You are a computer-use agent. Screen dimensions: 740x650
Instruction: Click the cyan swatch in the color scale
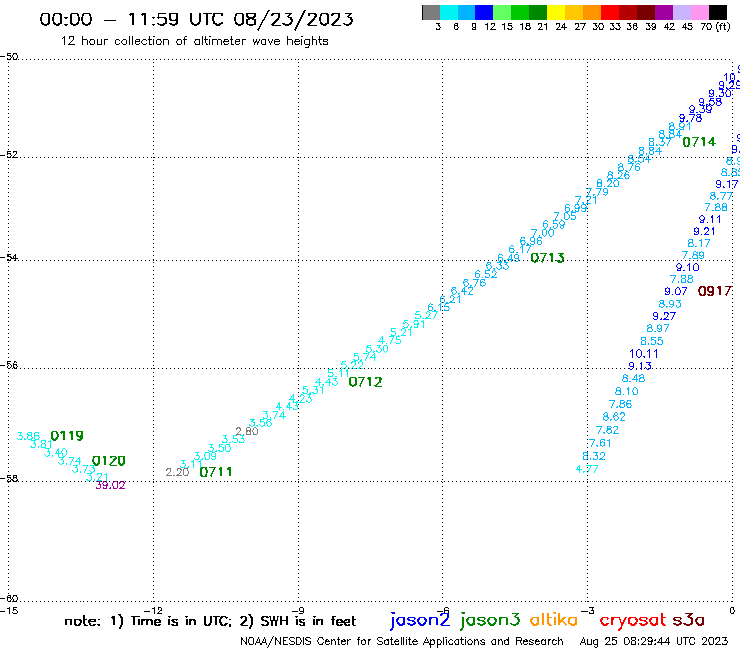[x=448, y=12]
